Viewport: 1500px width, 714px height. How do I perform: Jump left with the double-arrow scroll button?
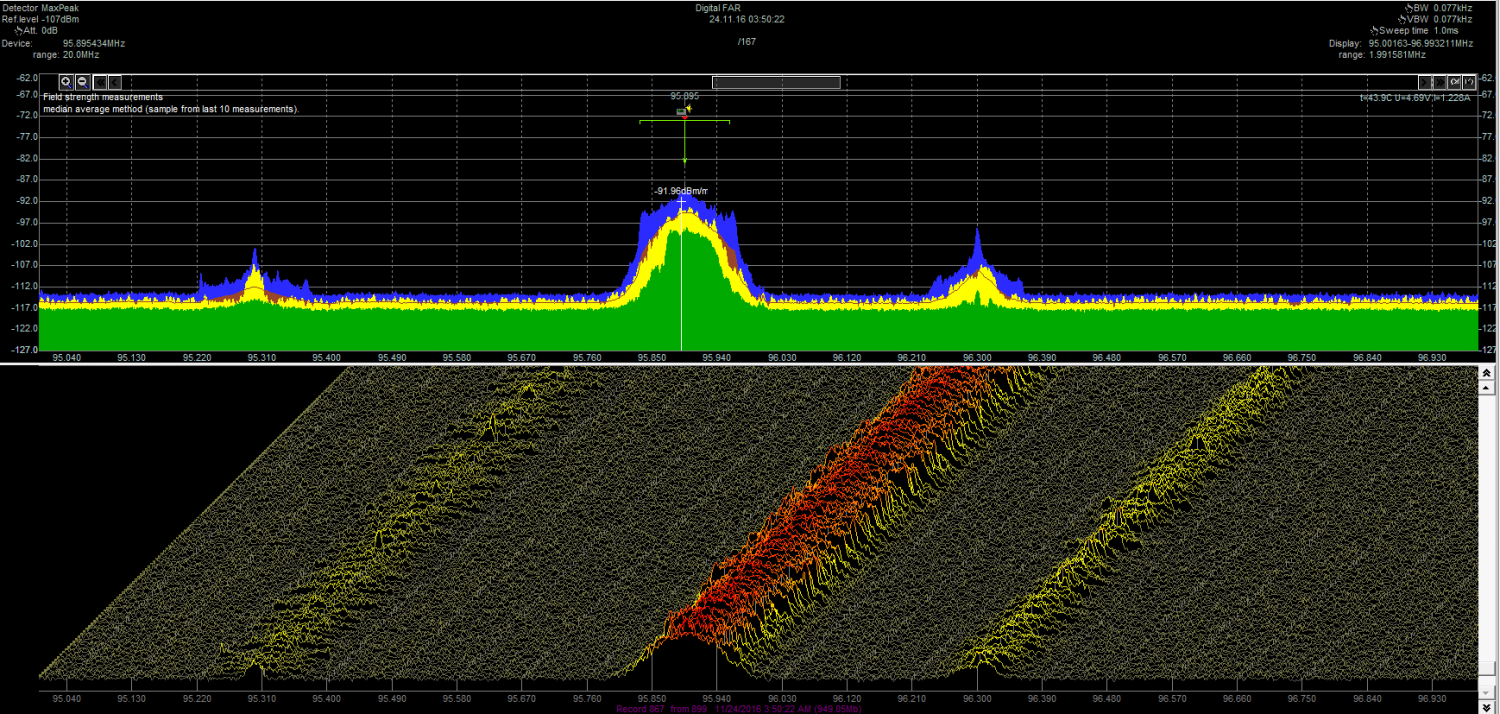[x=99, y=82]
